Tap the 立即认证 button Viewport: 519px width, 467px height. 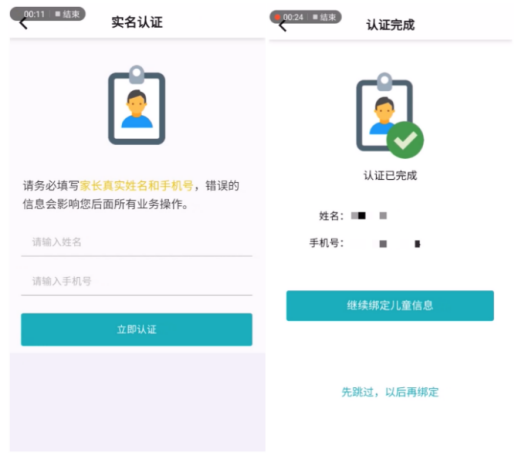pyautogui.click(x=137, y=329)
